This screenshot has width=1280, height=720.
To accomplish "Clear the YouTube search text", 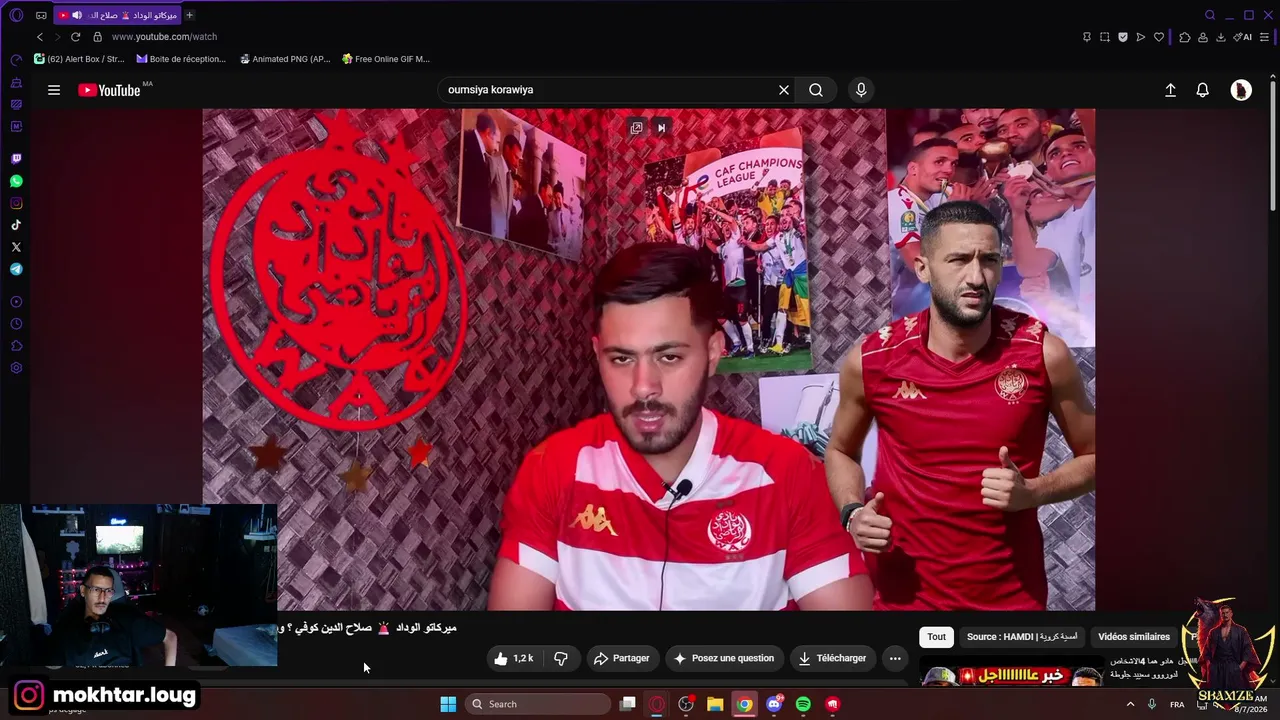I will coord(784,90).
